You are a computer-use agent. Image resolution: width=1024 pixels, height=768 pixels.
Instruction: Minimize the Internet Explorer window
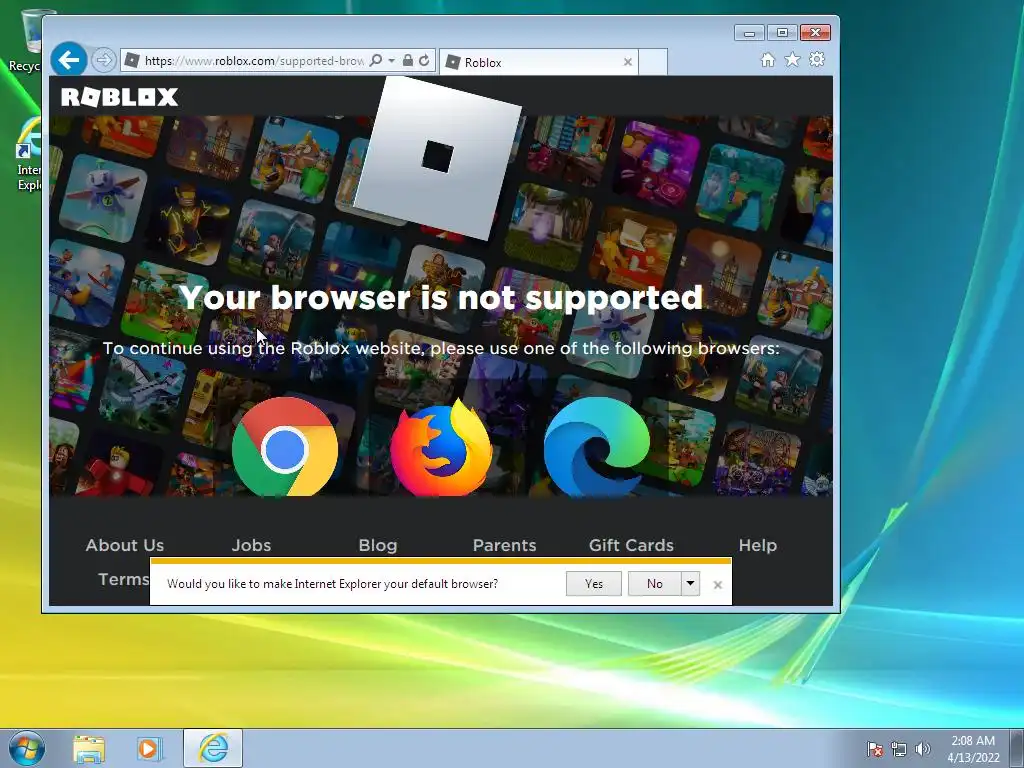749,33
